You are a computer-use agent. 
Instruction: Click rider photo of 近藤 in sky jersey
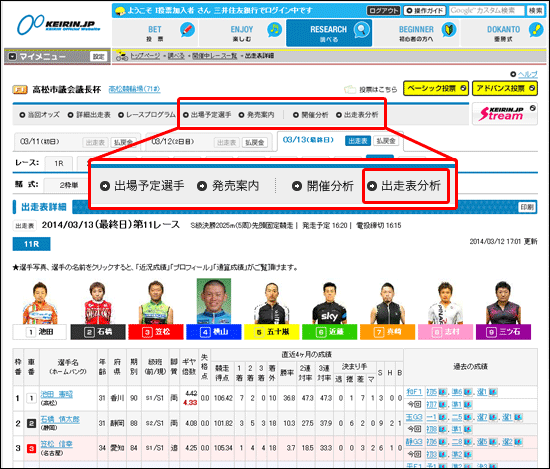click(329, 302)
